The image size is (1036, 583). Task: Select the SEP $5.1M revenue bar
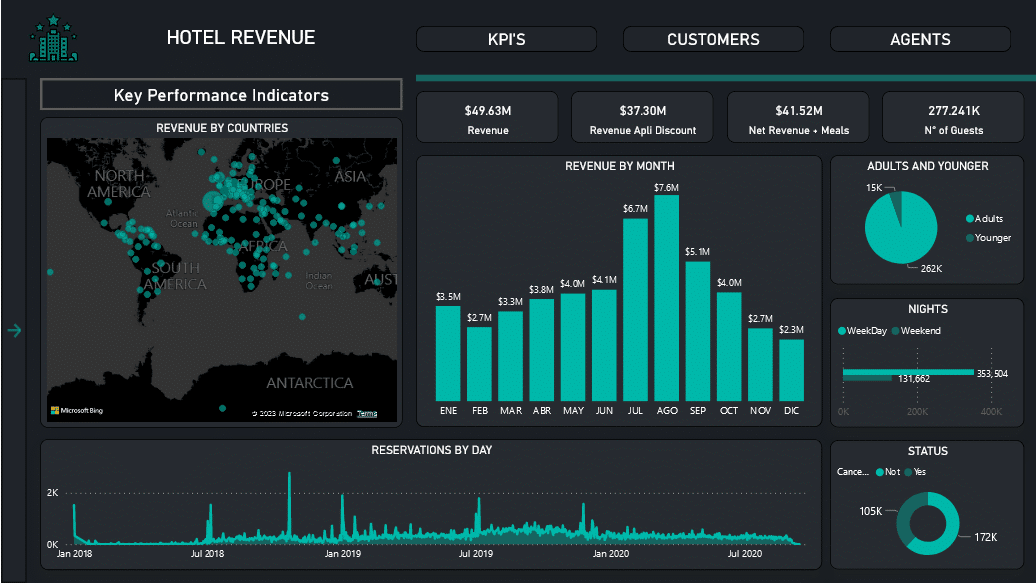point(698,331)
